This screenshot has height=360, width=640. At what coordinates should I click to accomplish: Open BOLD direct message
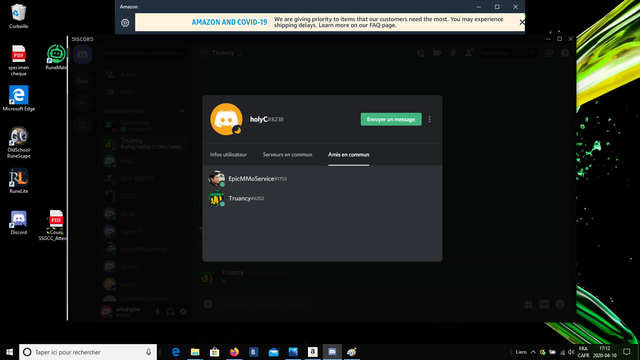coord(144,196)
